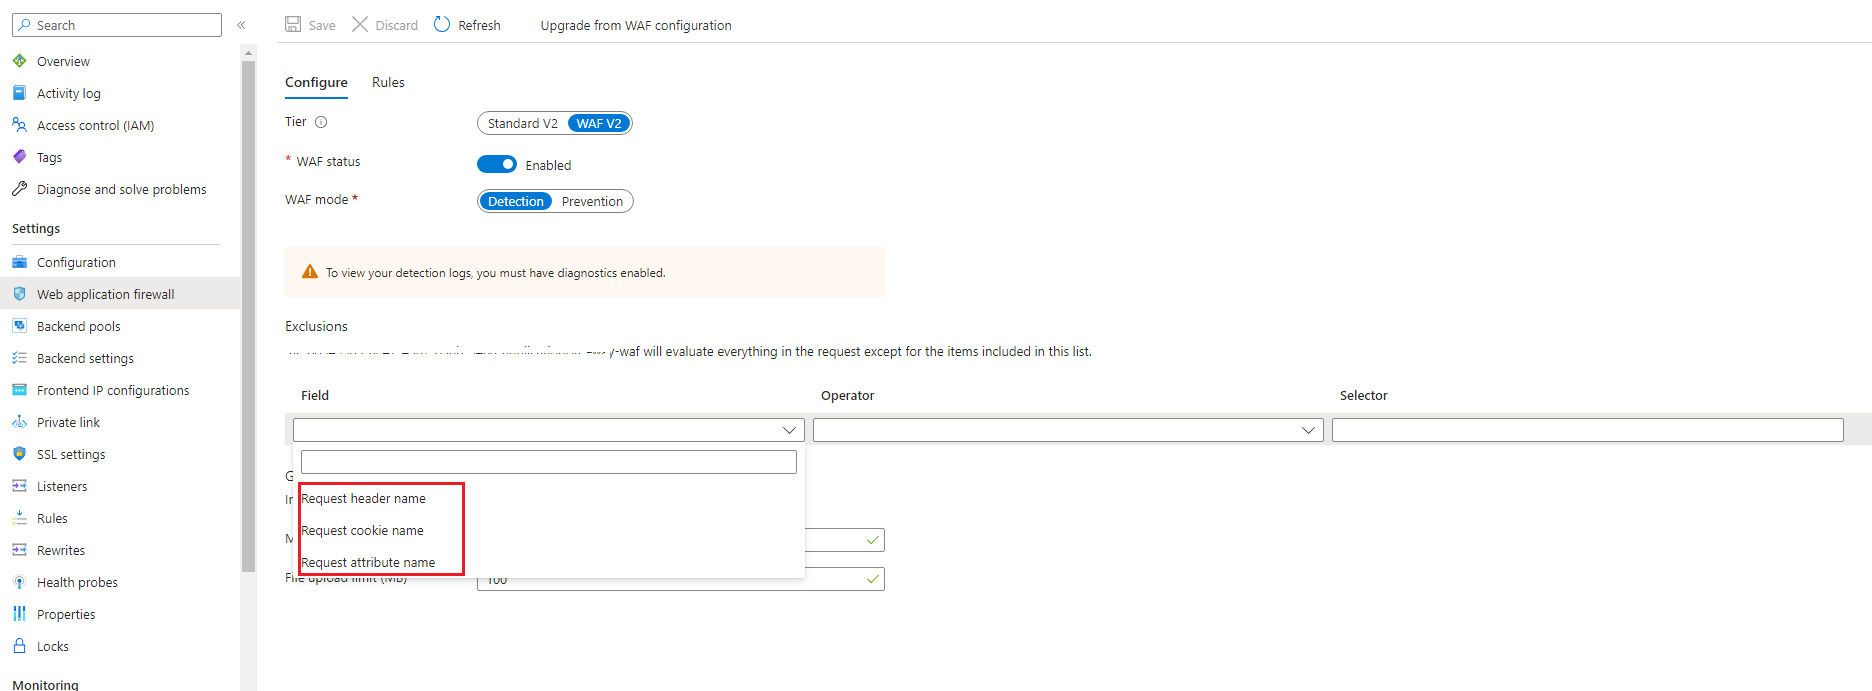Open Web application firewall menu item
The height and width of the screenshot is (691, 1872).
120,294
